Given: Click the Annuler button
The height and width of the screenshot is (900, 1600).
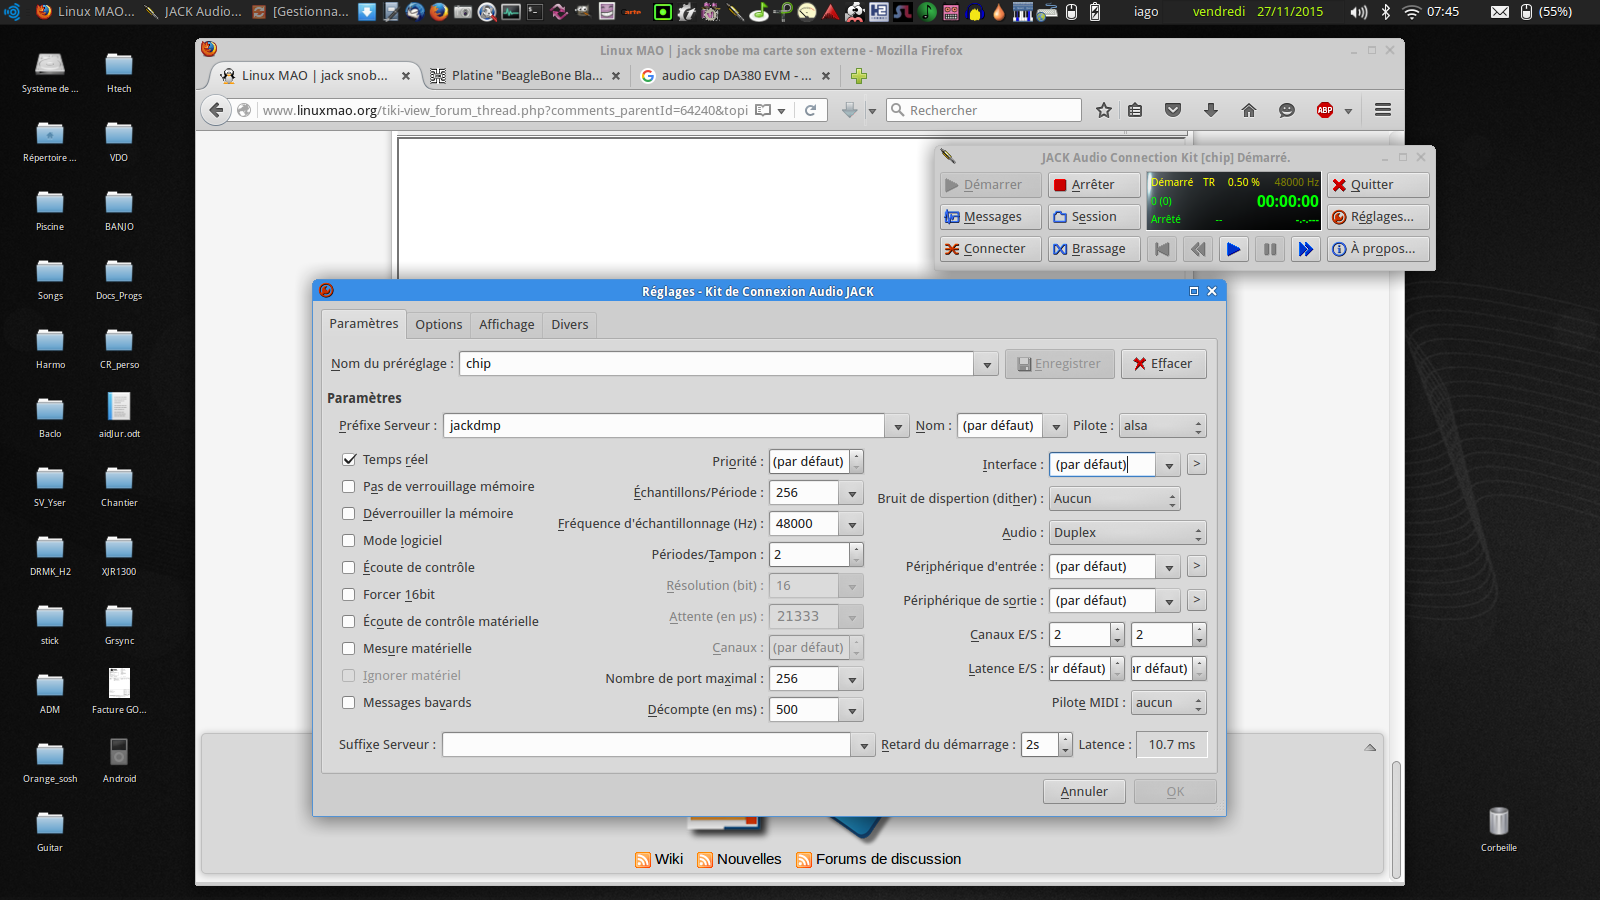Looking at the screenshot, I should tap(1084, 792).
